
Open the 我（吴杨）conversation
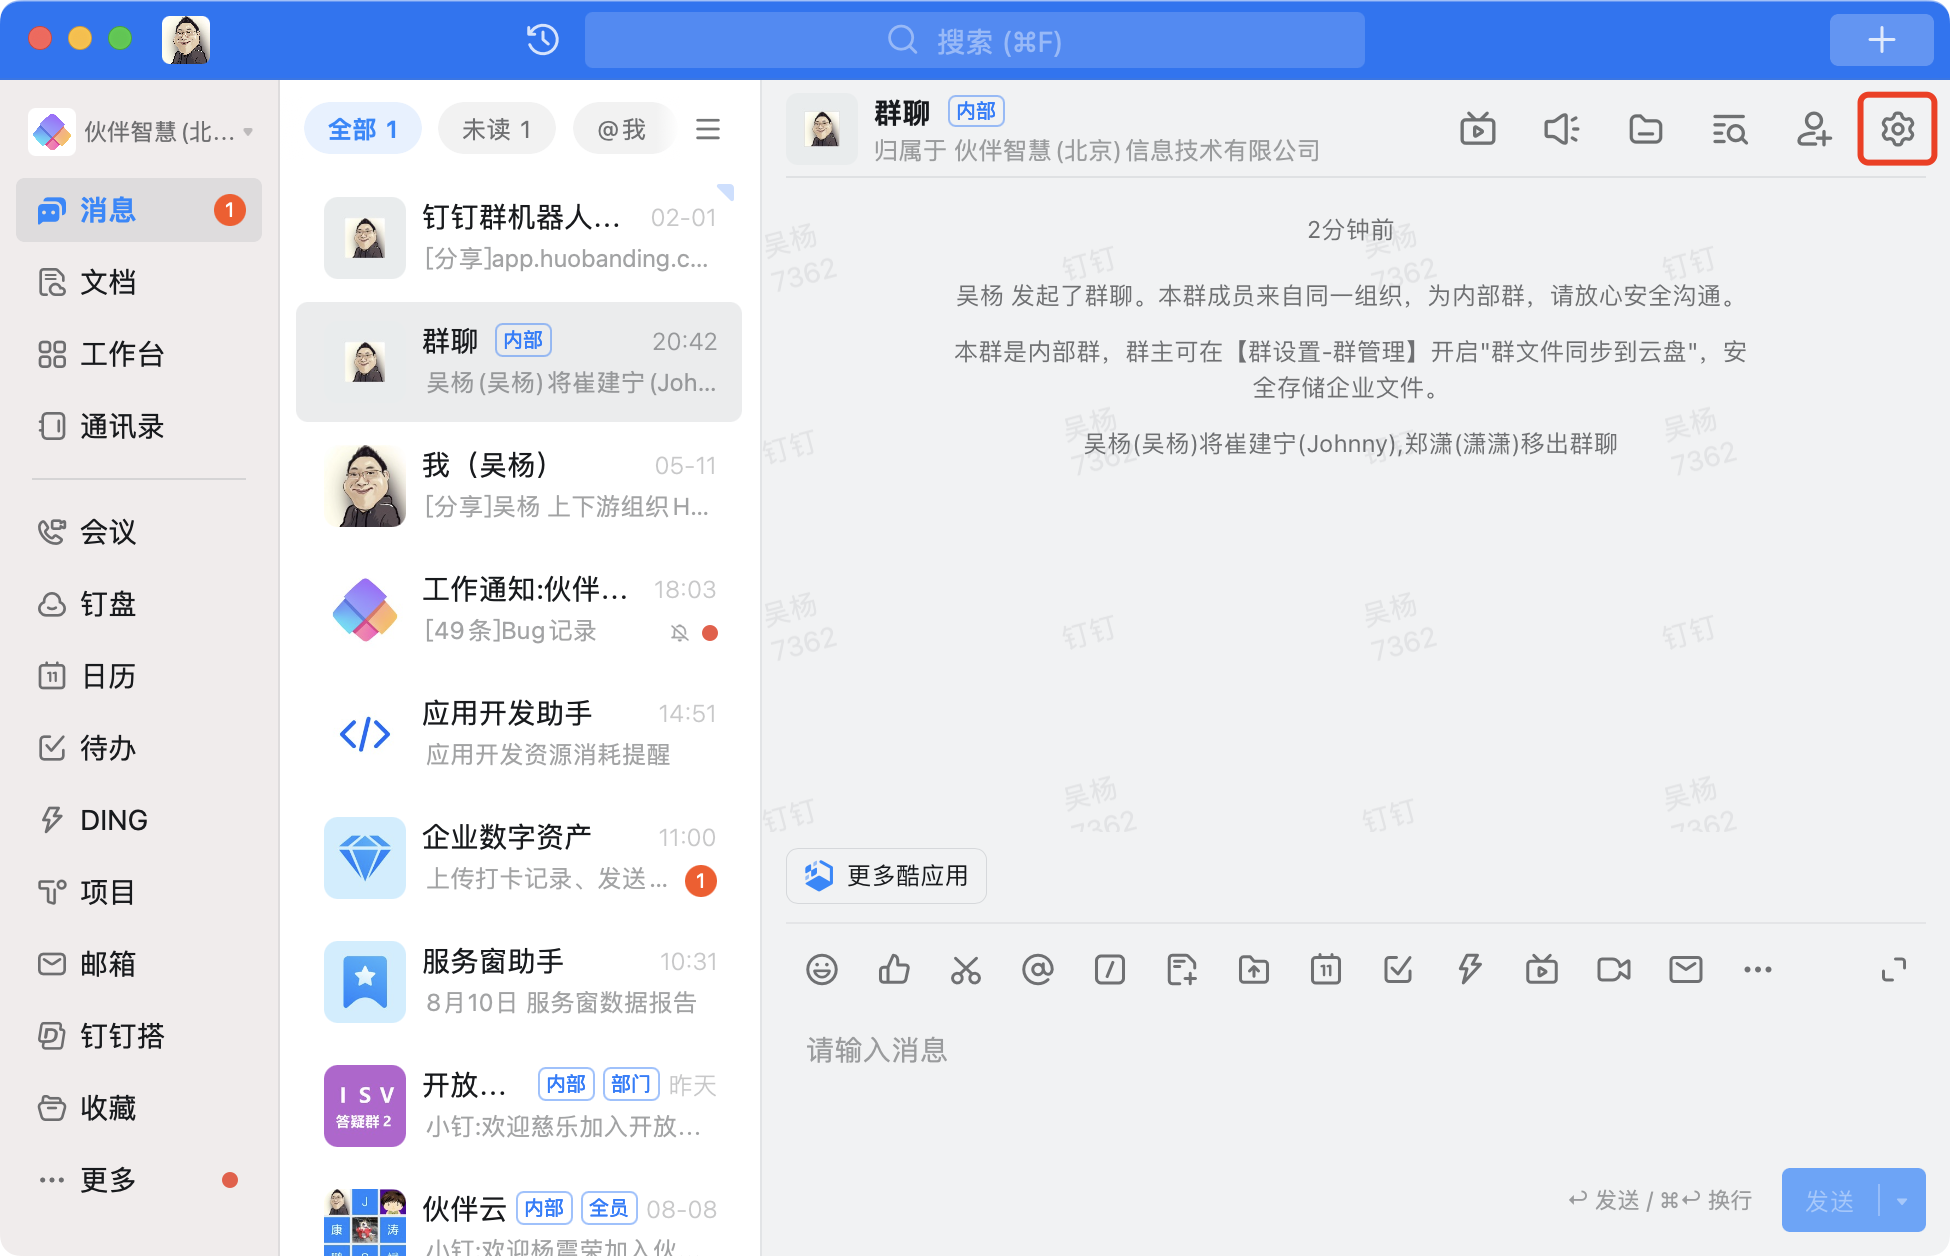point(519,486)
